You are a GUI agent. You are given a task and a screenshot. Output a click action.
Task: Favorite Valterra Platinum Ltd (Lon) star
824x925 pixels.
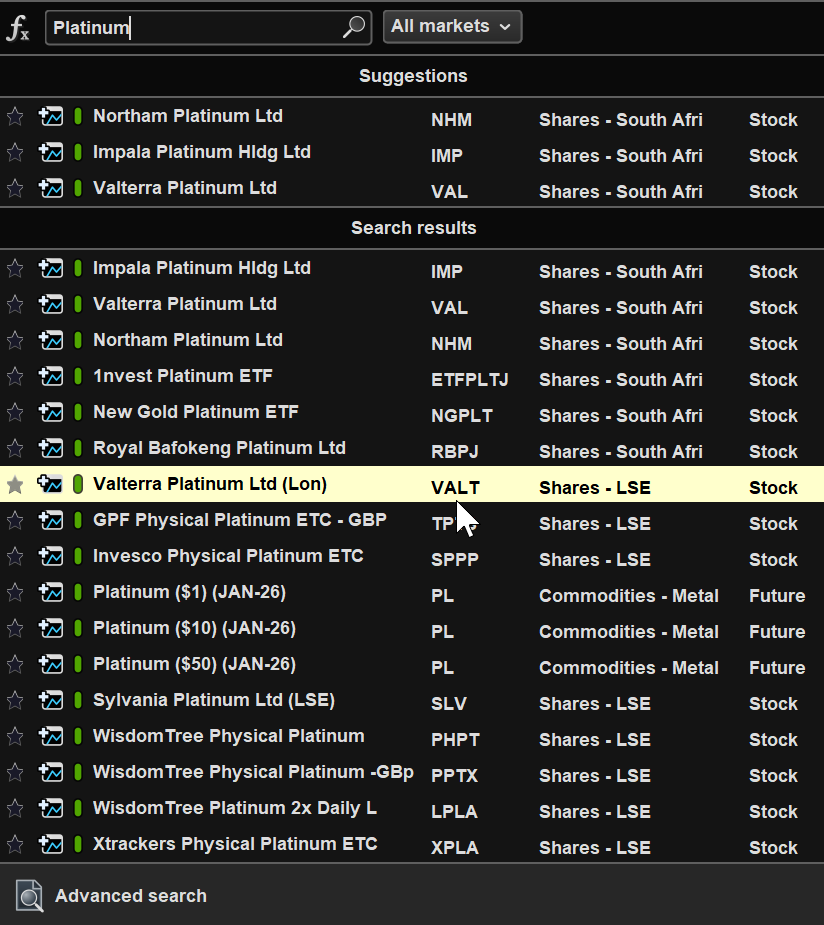15,485
